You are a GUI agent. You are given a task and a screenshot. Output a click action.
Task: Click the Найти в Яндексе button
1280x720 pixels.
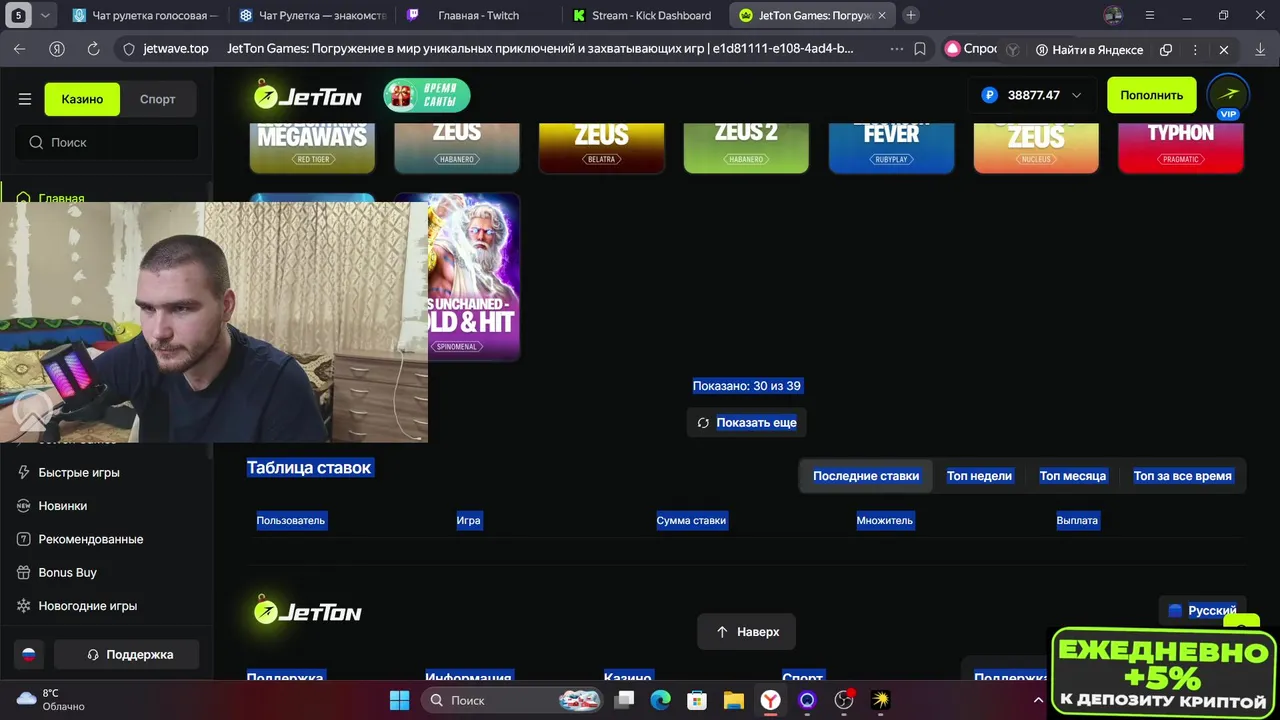click(1089, 49)
